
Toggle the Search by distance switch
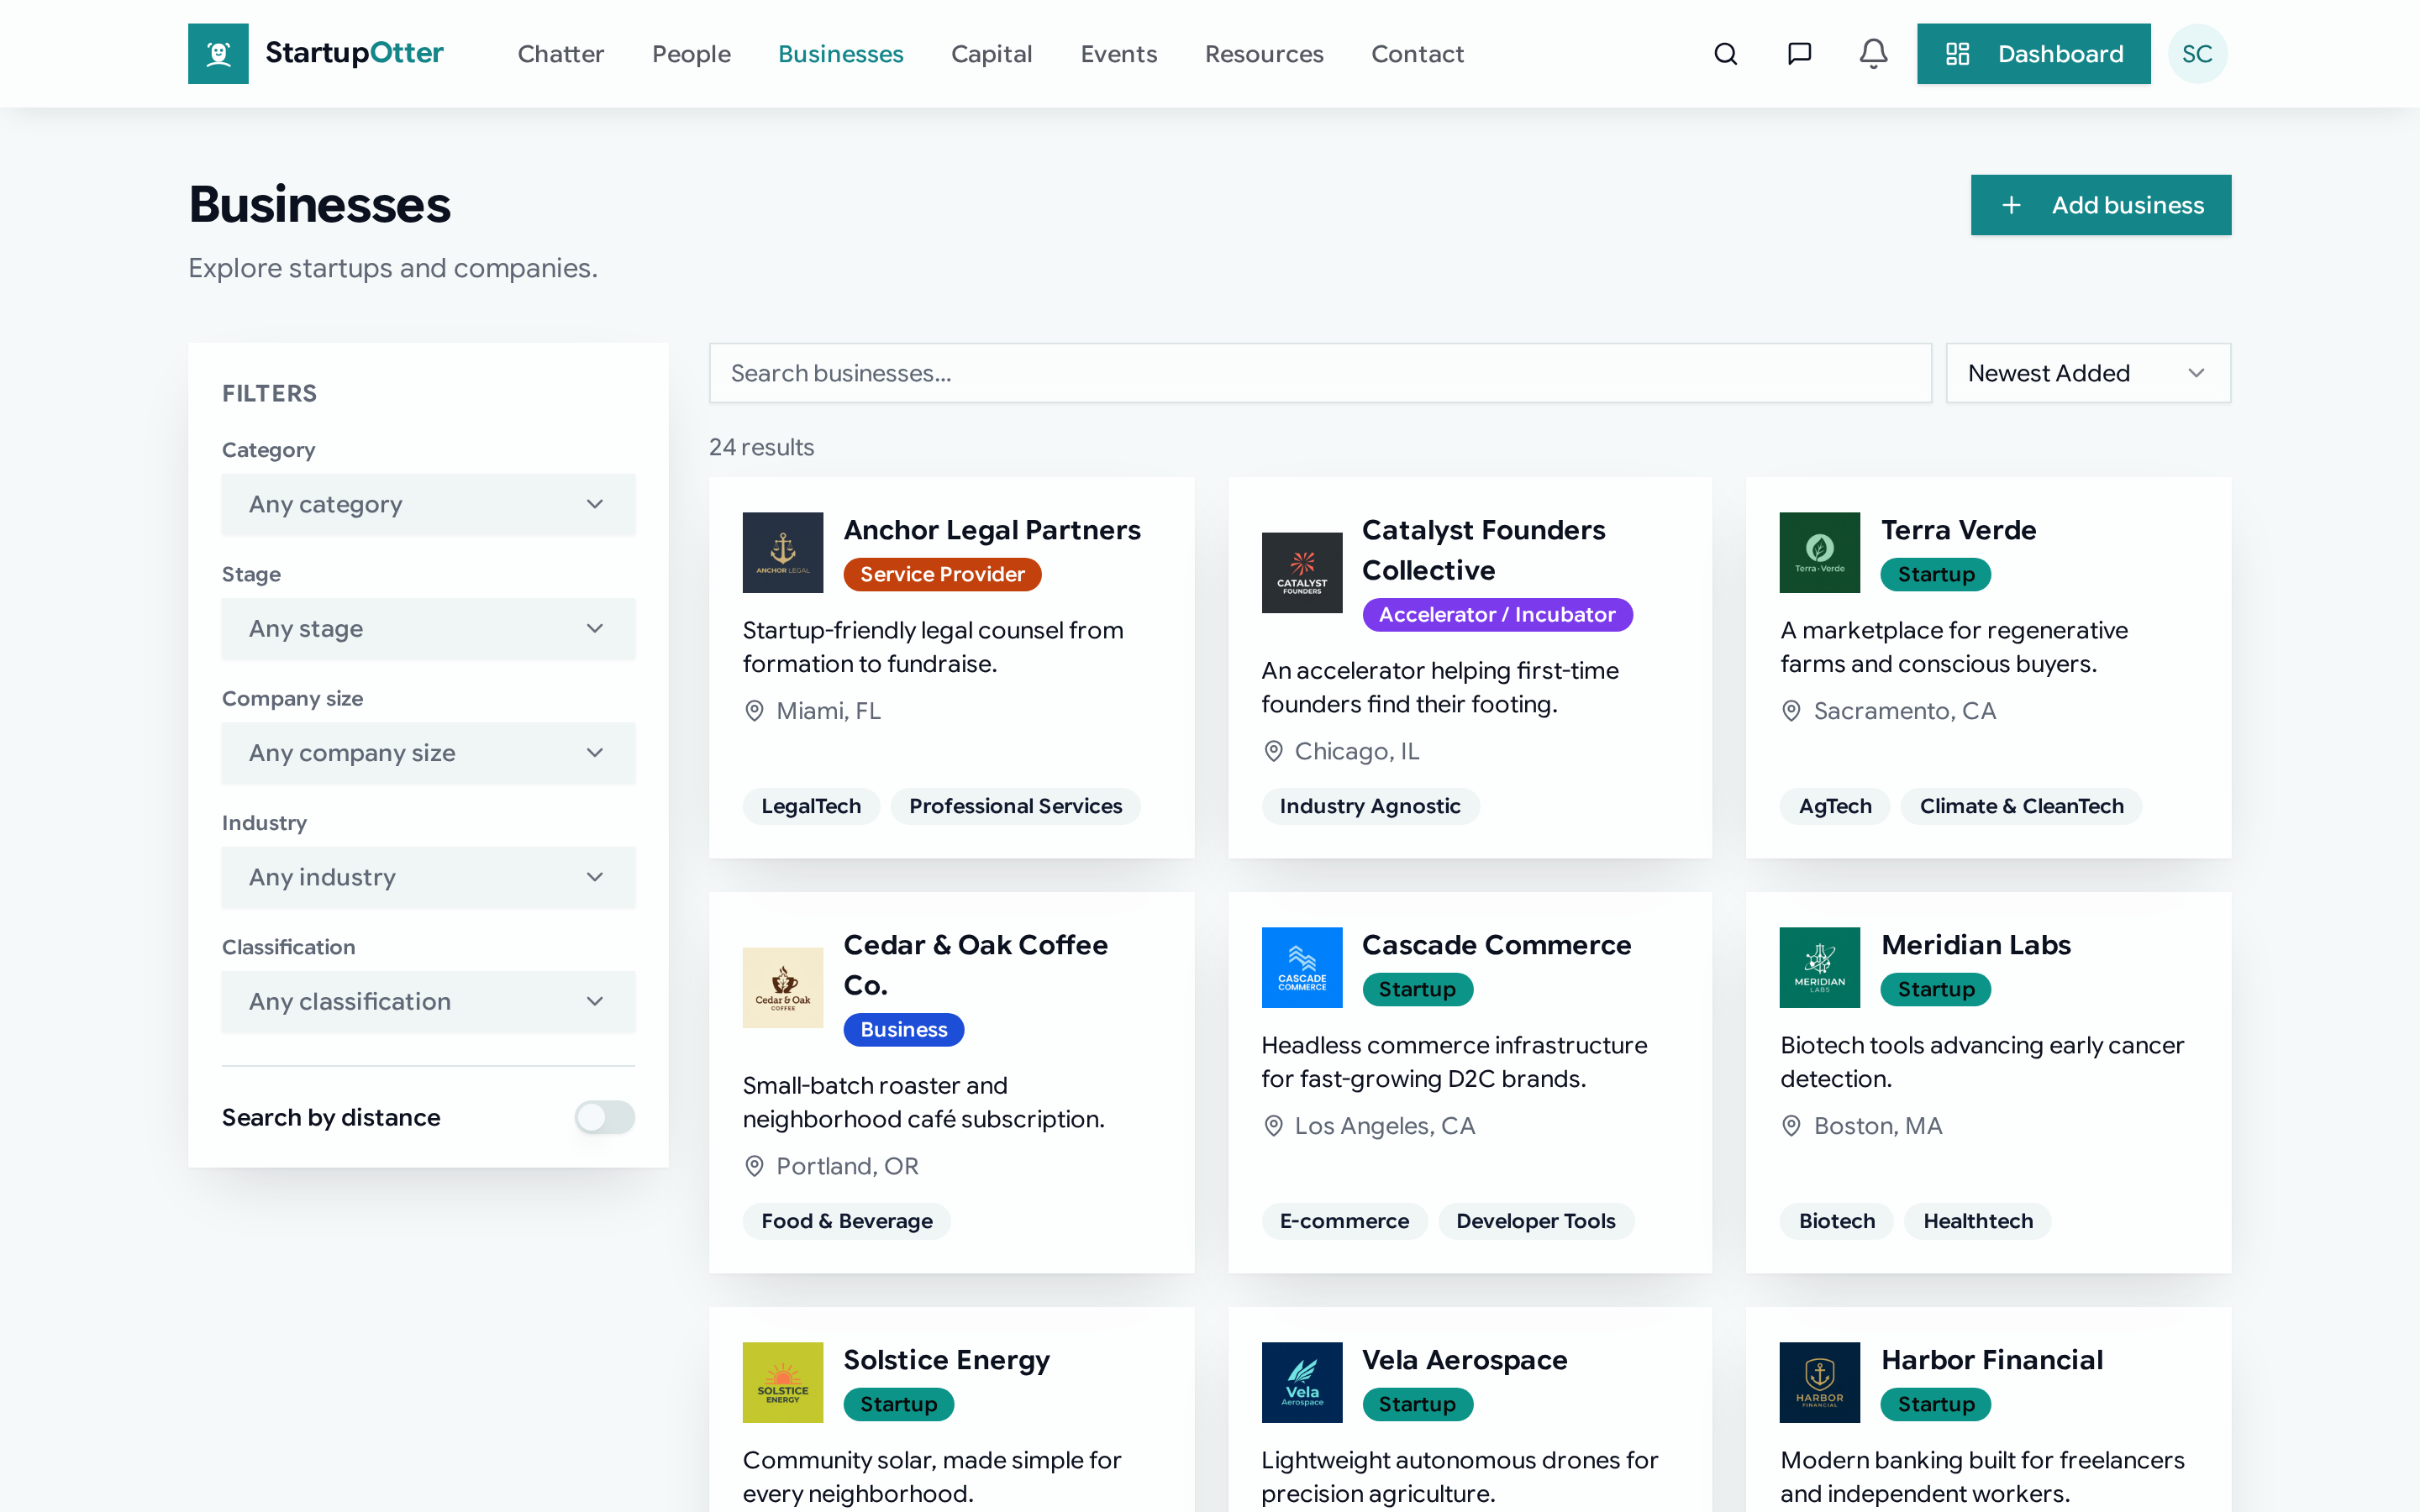pos(605,1117)
